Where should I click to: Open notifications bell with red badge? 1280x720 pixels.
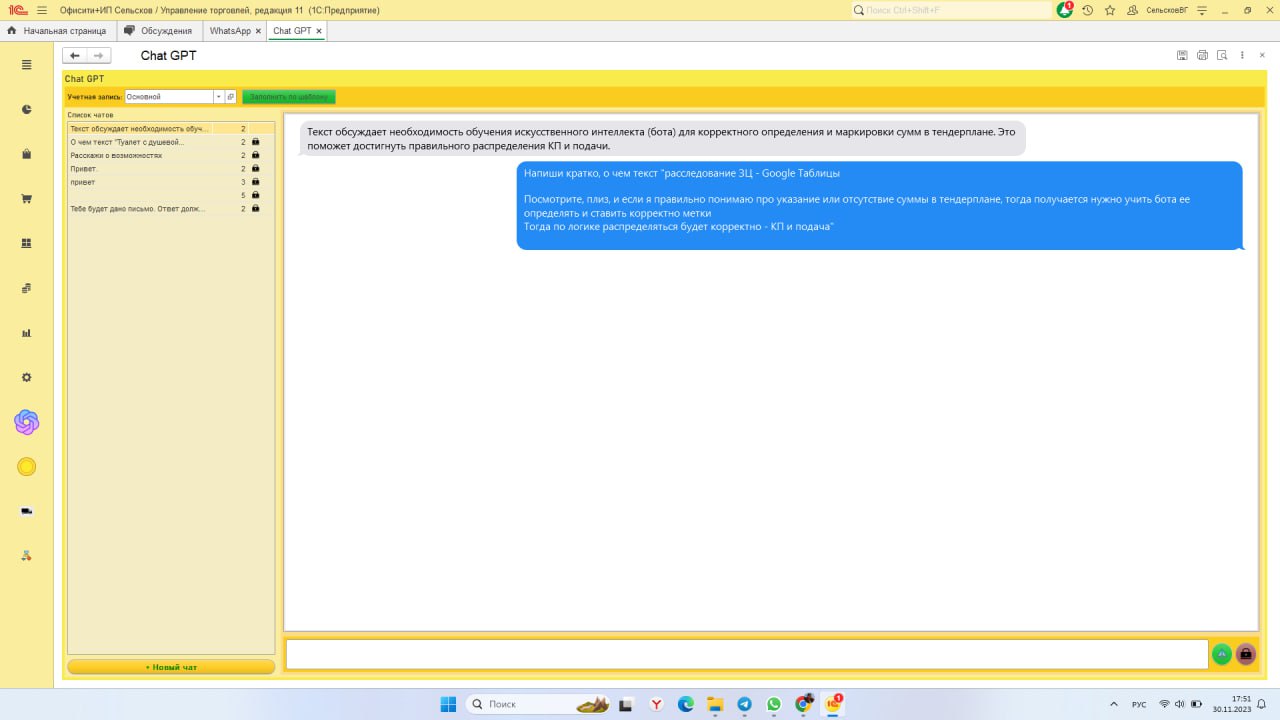point(1065,10)
